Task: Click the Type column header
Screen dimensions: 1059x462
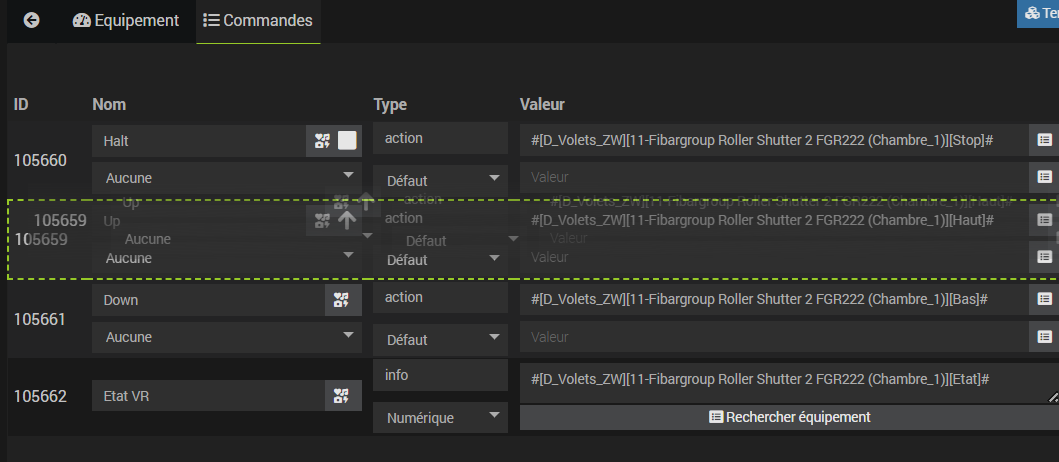Action: pos(390,104)
